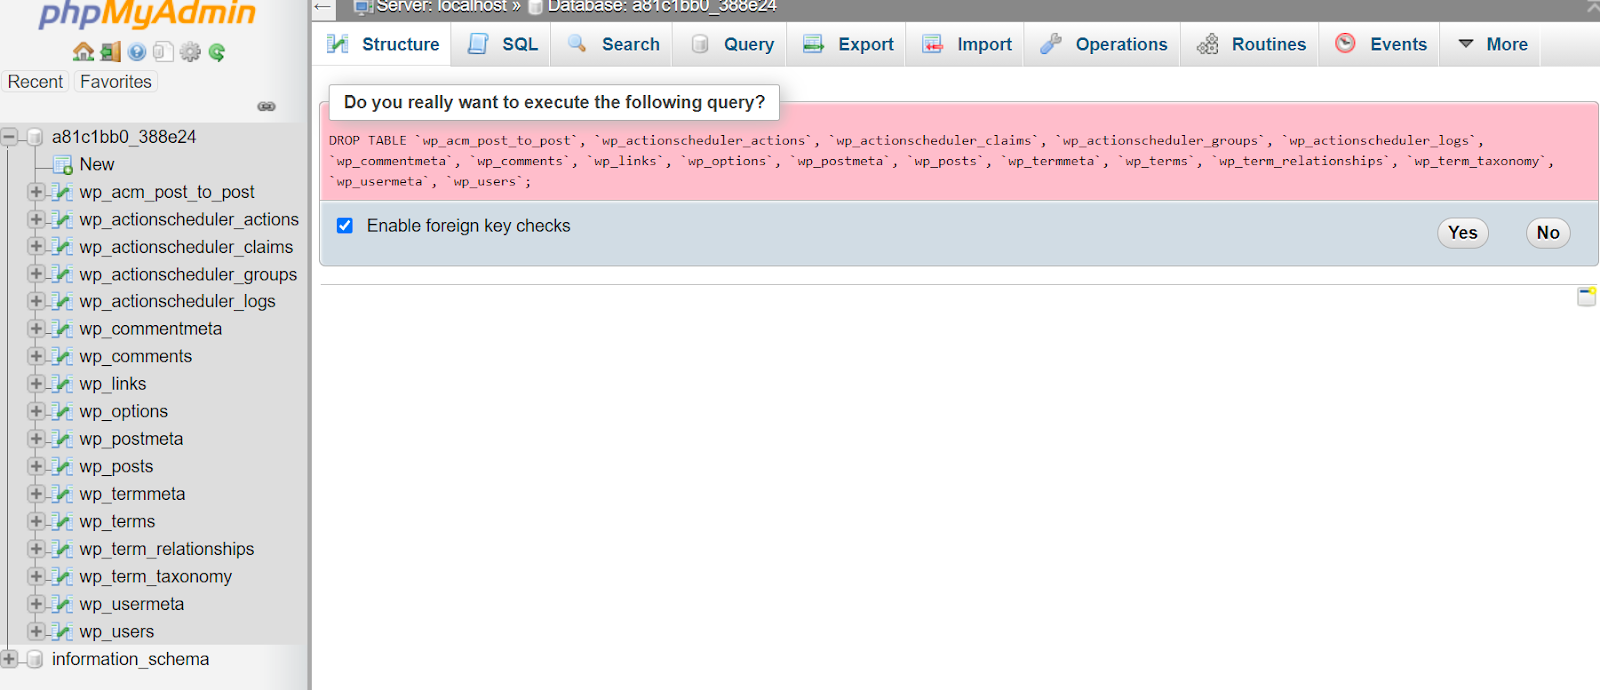Click table icon beside wp_commentmeta
The image size is (1600, 690).
tap(63, 329)
